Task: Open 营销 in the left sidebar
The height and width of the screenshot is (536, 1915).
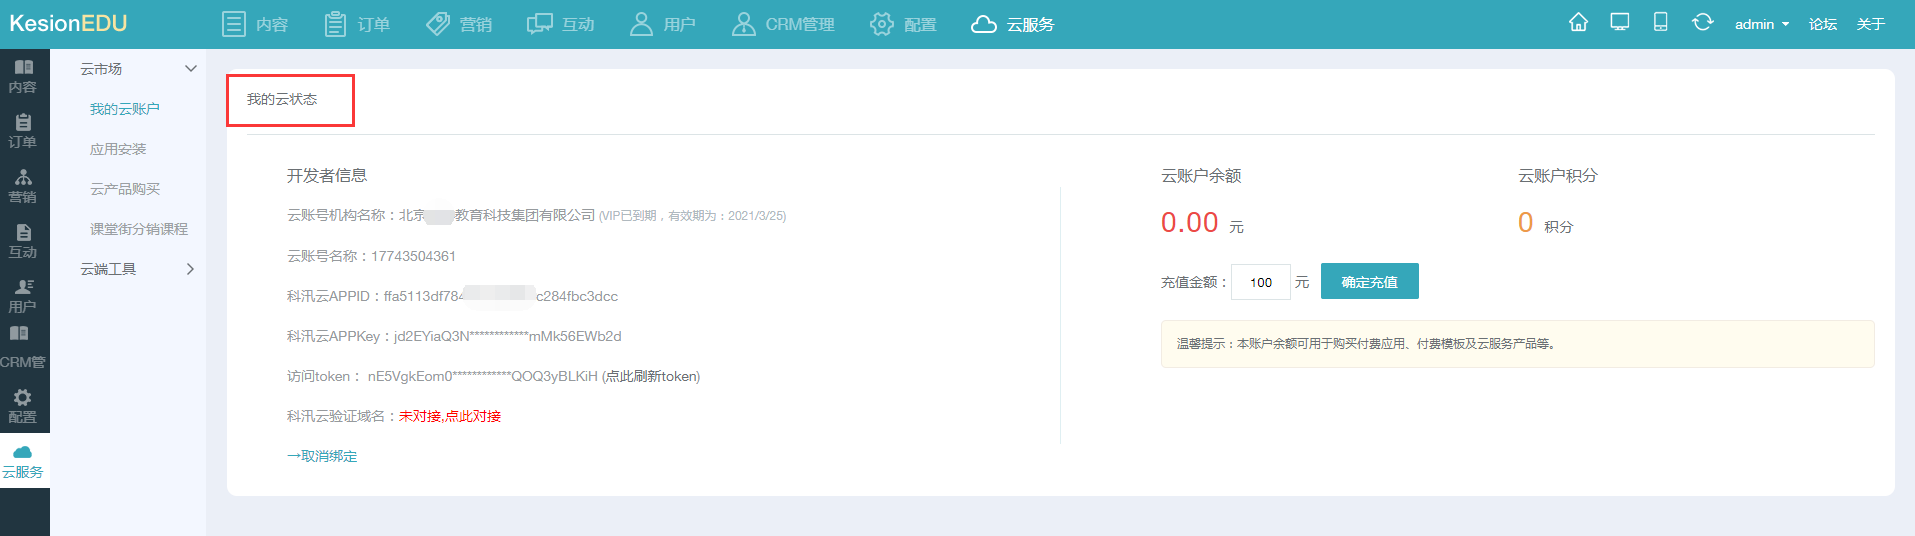Action: [x=23, y=186]
